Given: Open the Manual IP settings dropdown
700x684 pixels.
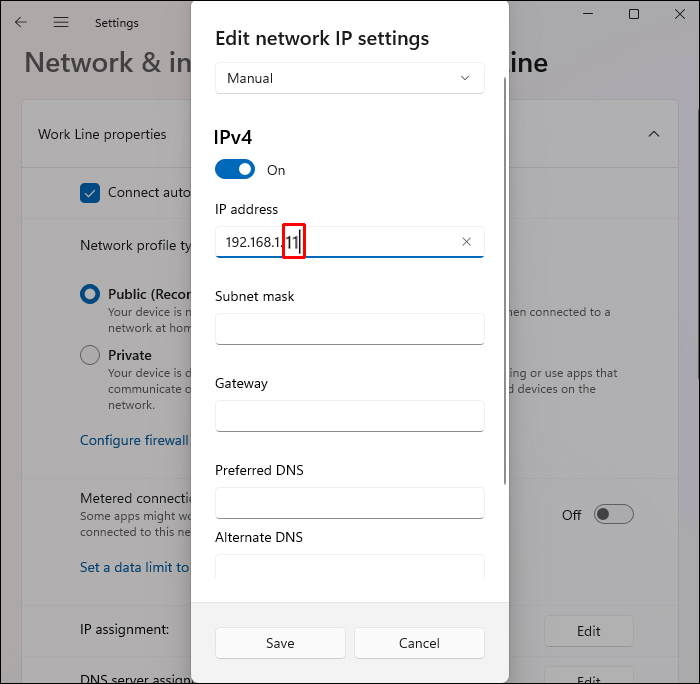Looking at the screenshot, I should (x=349, y=78).
